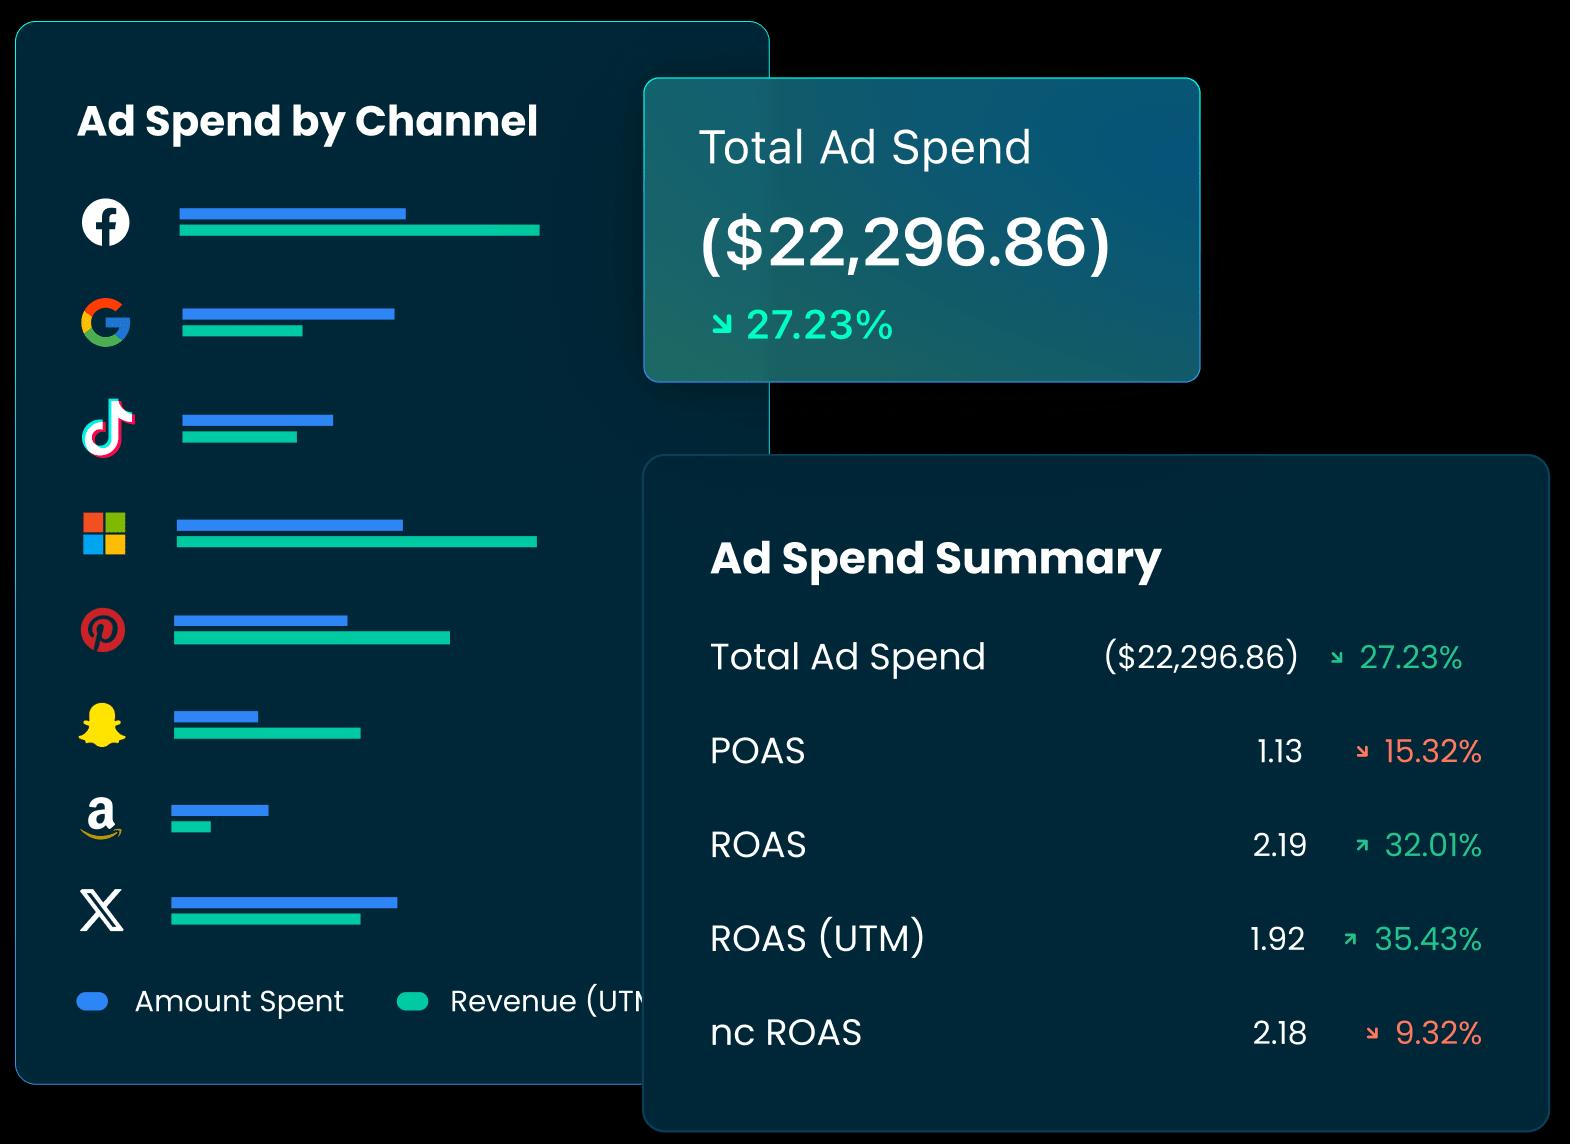Open the Amazon channel icon
1570x1144 pixels.
point(101,817)
